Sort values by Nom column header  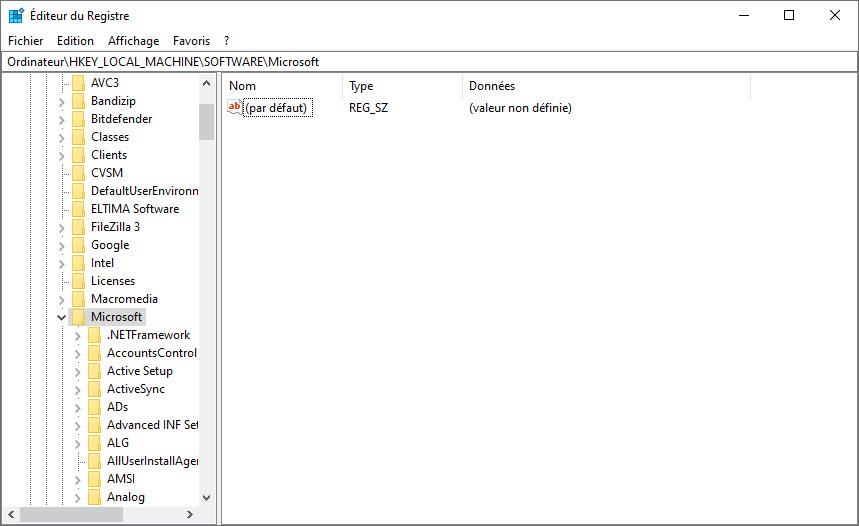pos(283,86)
